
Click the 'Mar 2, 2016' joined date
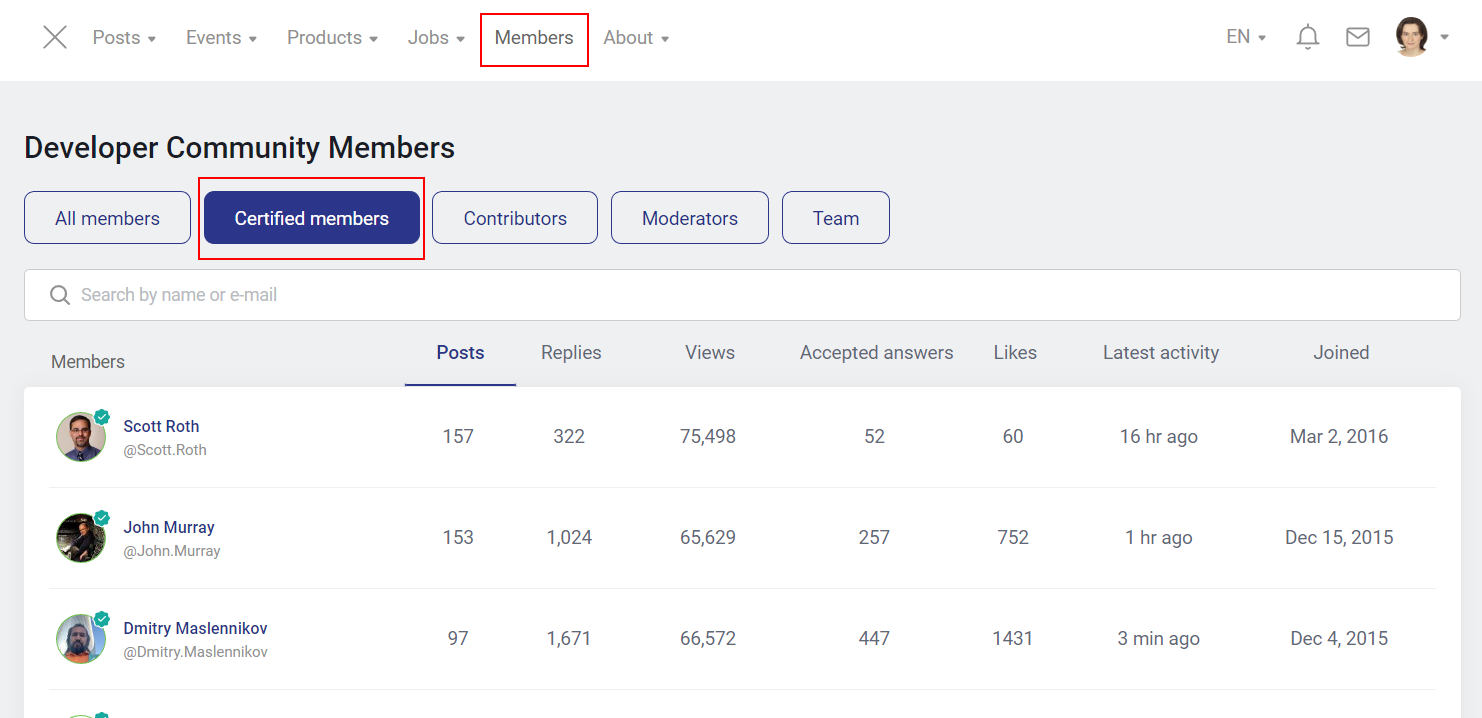point(1339,437)
